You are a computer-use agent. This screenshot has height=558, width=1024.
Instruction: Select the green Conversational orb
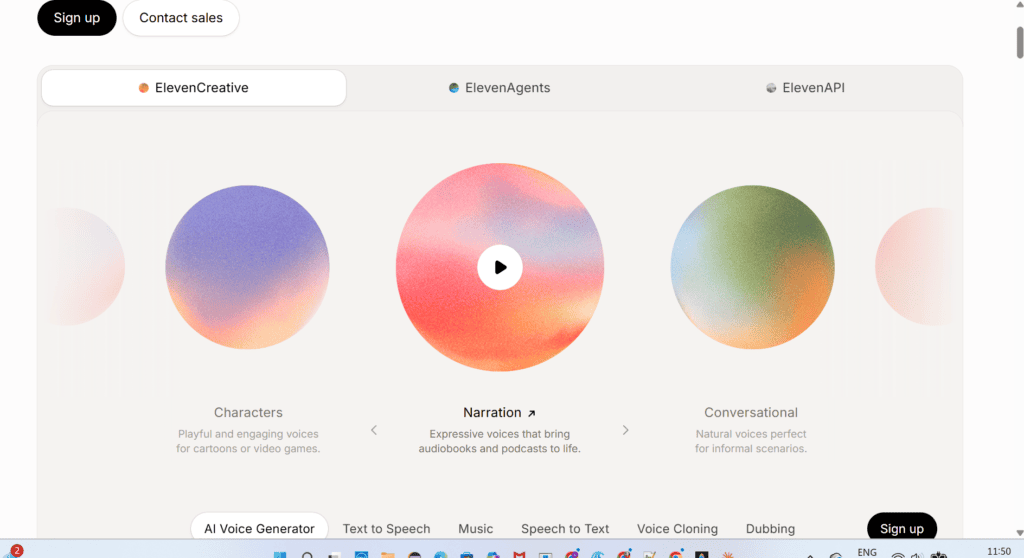752,267
